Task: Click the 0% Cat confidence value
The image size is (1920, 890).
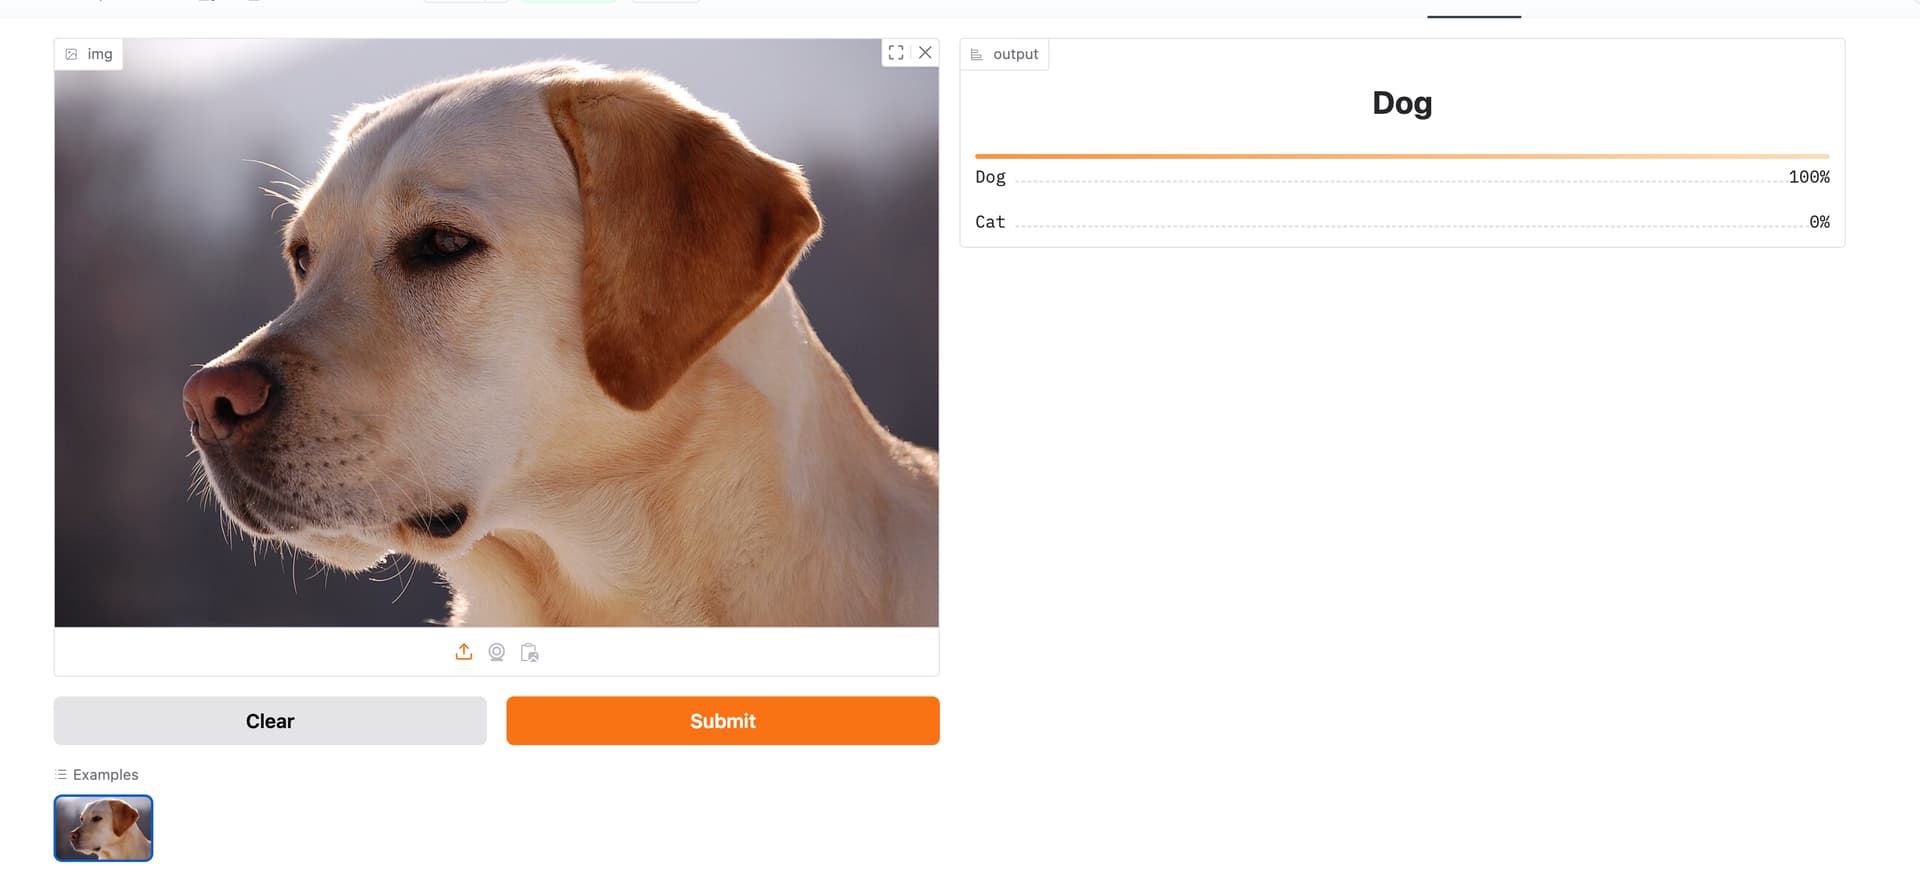Action: coord(1820,222)
